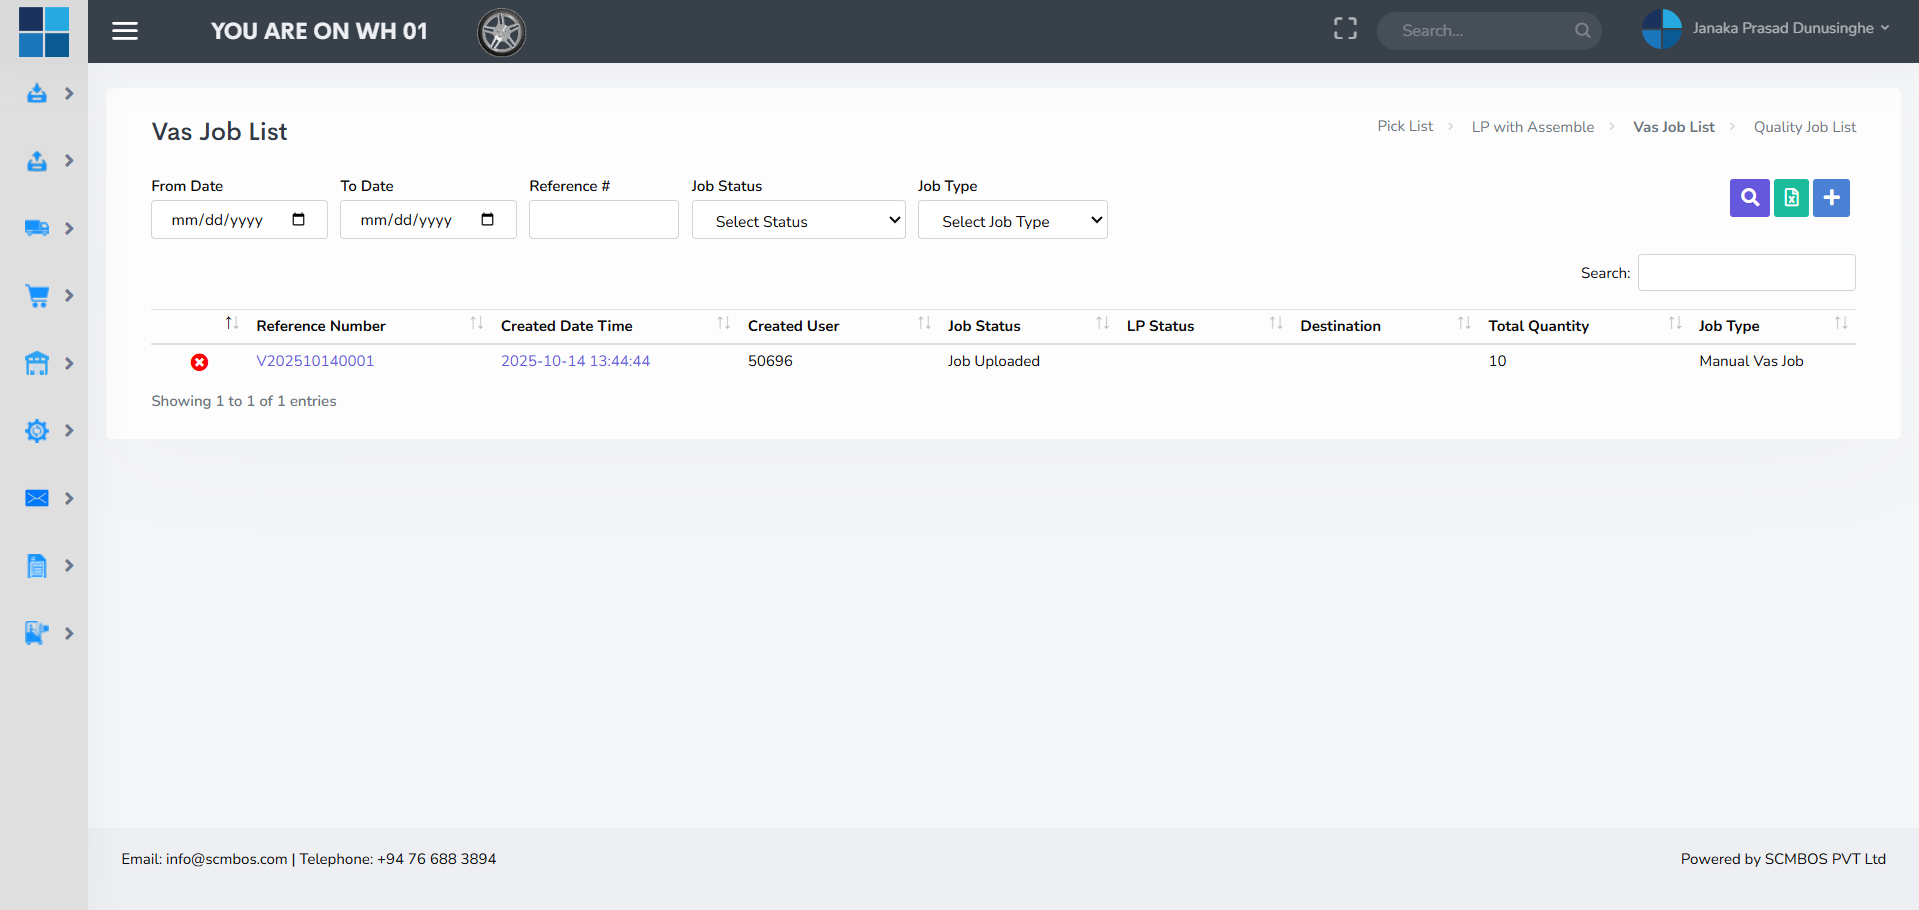This screenshot has width=1919, height=910.
Task: Click the 2025-10-14 13:44:44 created time link
Action: click(x=575, y=361)
